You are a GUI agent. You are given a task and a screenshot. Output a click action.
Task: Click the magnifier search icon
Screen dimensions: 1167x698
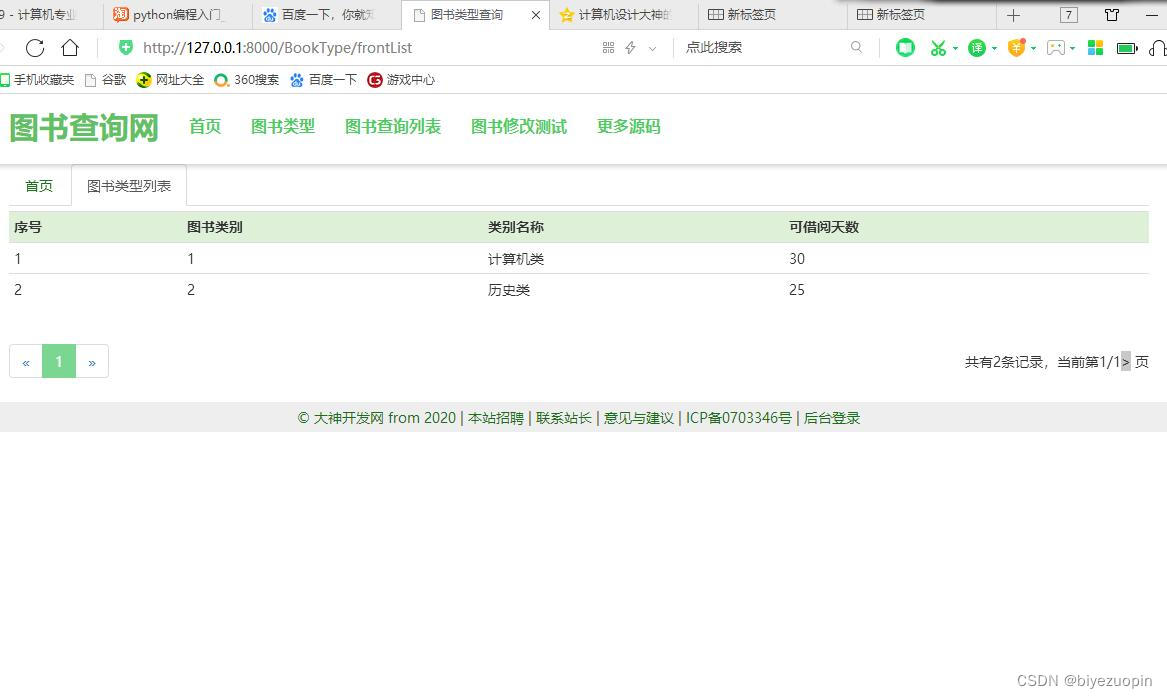[x=857, y=47]
